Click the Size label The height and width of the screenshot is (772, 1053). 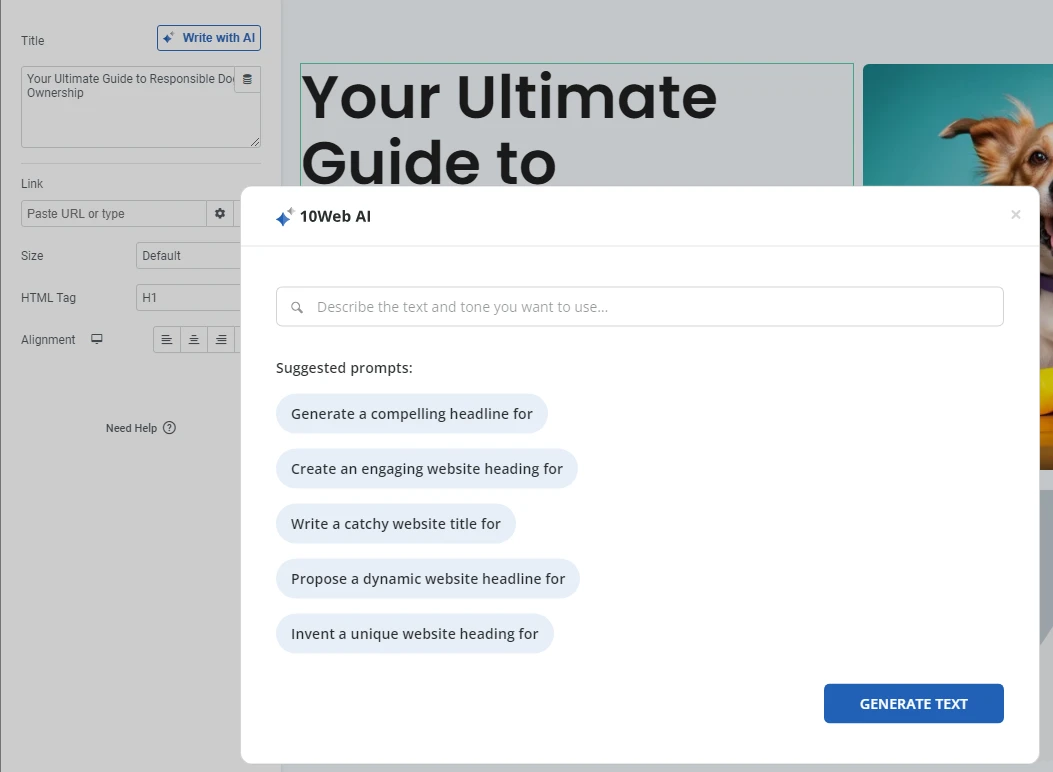(32, 256)
